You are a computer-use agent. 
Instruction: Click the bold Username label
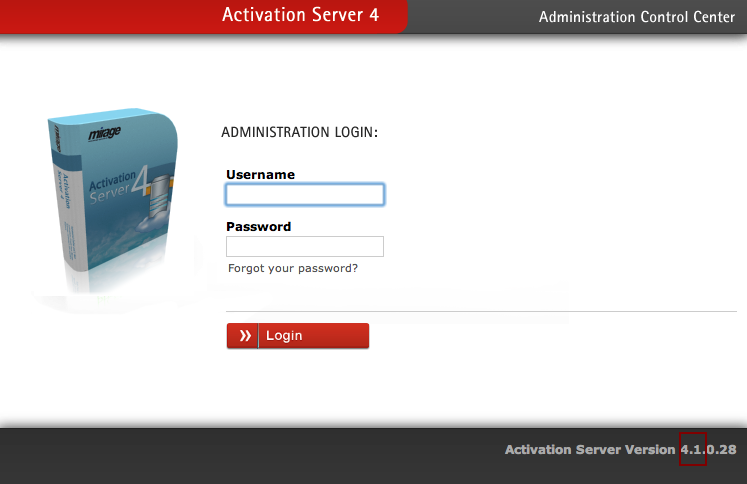(260, 174)
